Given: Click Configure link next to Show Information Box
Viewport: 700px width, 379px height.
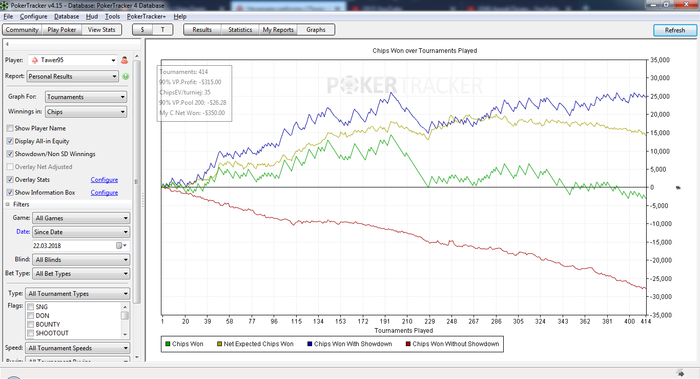Looking at the screenshot, I should point(104,192).
